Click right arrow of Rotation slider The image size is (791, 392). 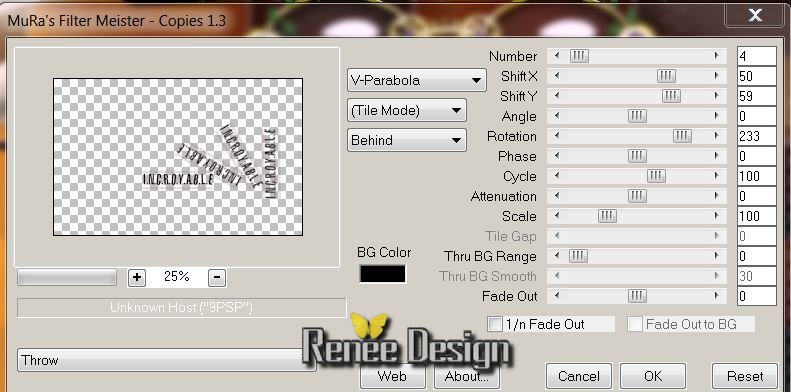pos(717,136)
